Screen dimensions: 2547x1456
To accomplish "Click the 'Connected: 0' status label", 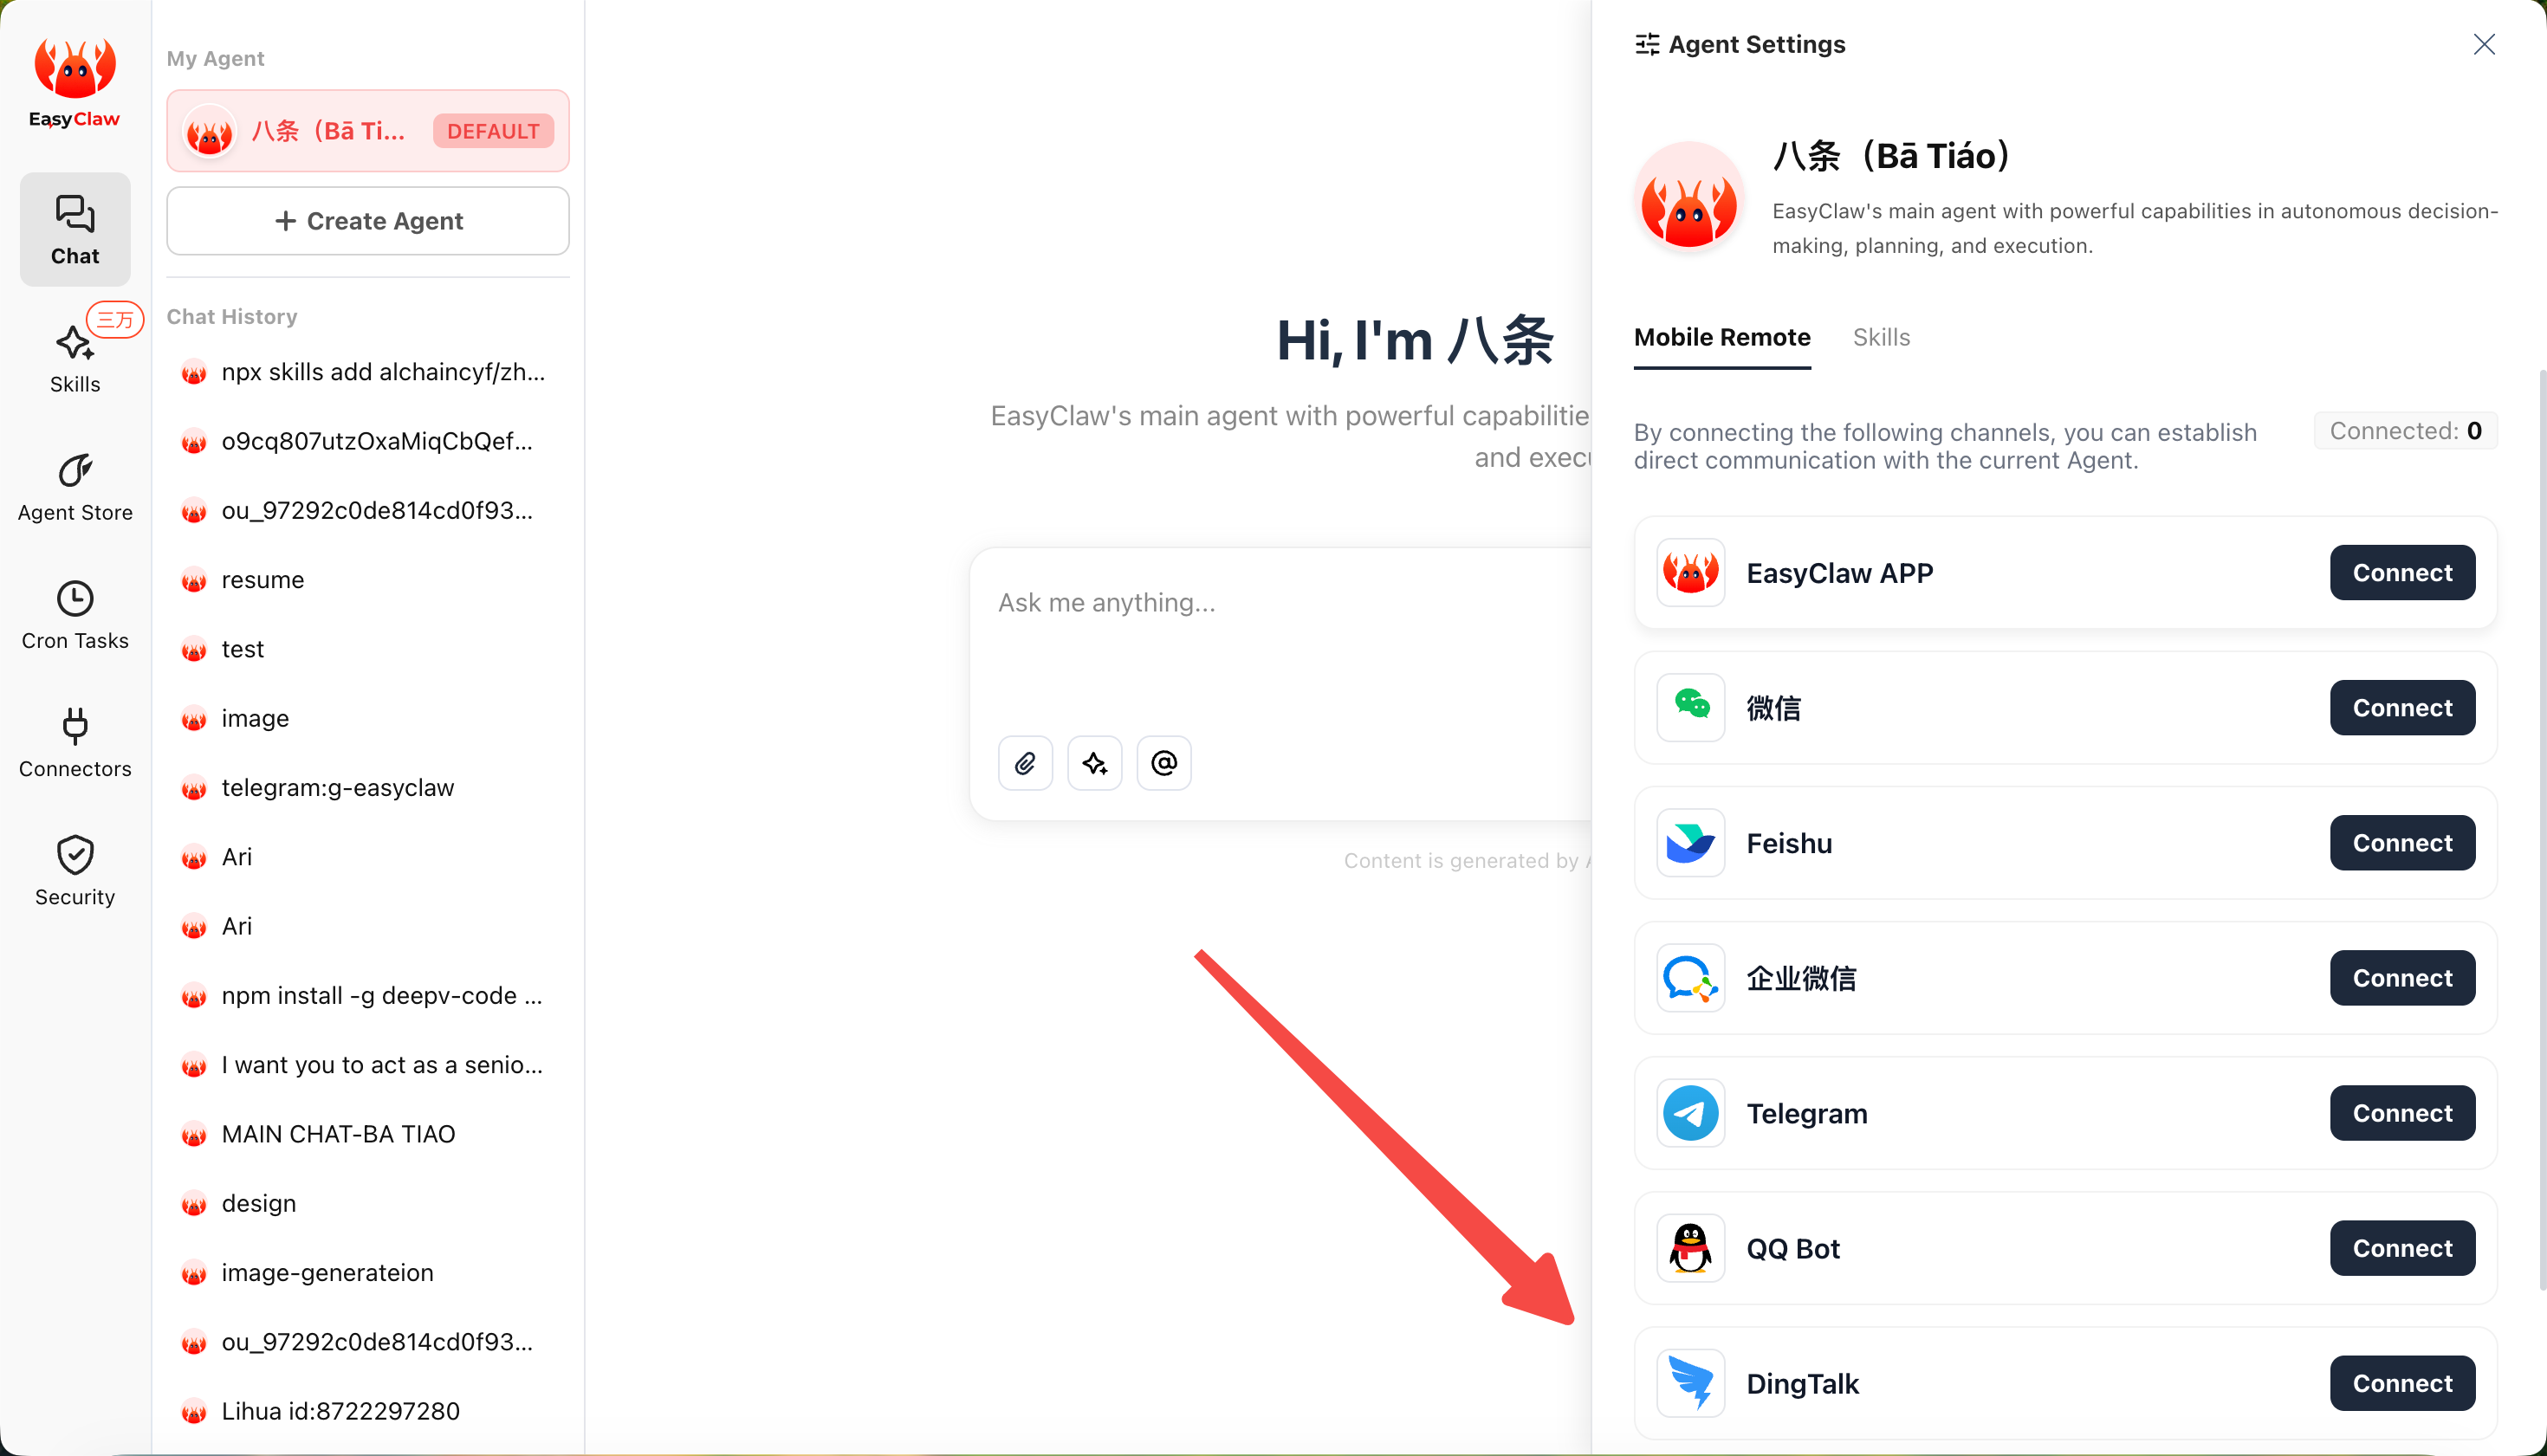I will point(2405,431).
